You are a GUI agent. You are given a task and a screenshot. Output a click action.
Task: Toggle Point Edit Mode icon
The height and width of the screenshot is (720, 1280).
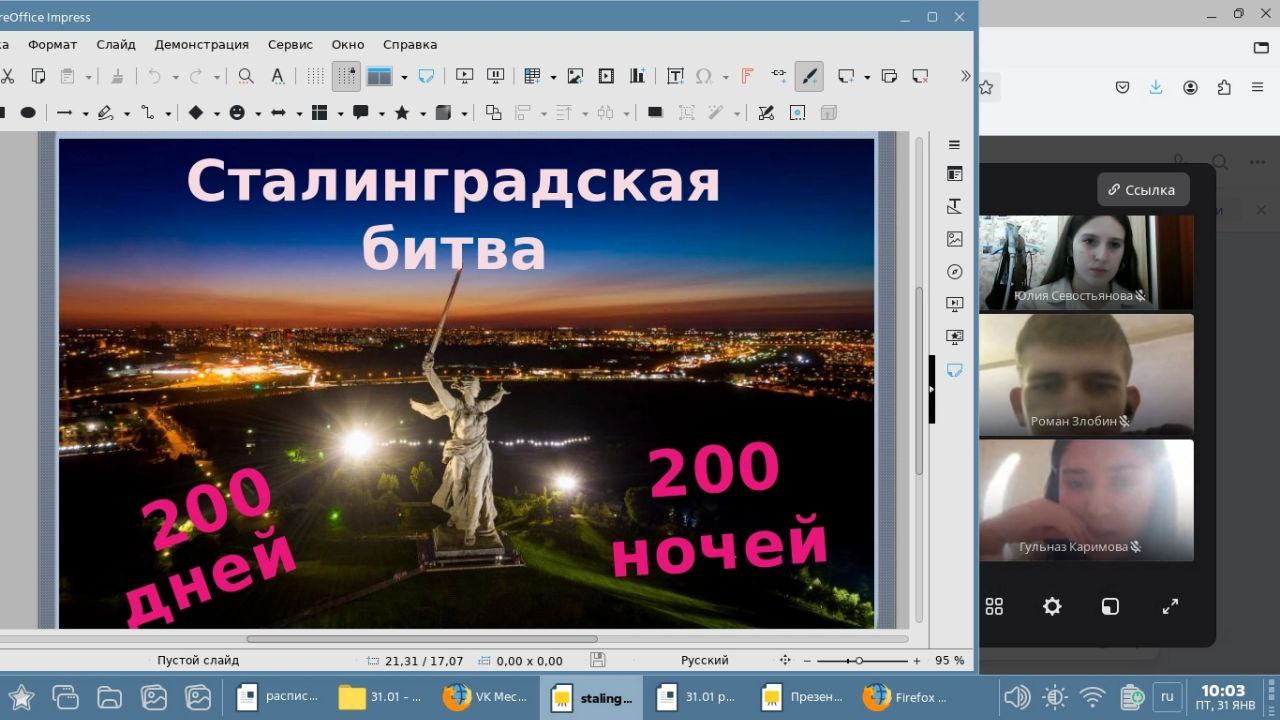(766, 113)
